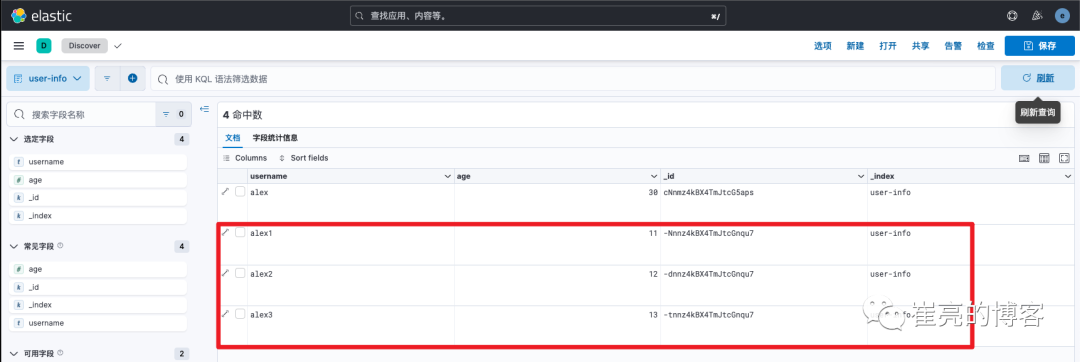Open the newsfeed celebration icon

(1036, 15)
